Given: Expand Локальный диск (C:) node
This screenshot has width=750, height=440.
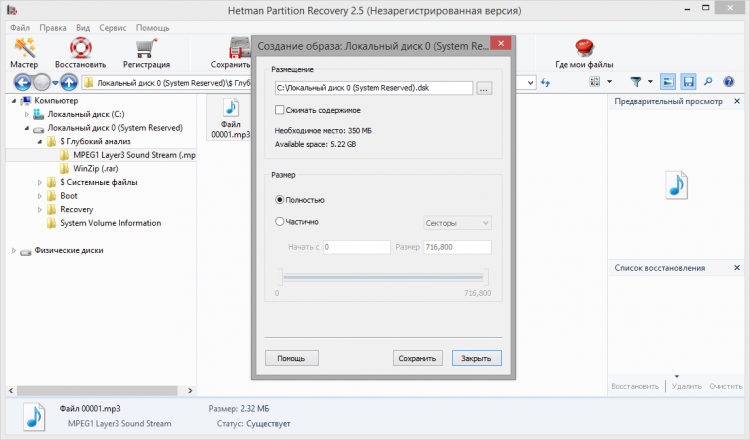Looking at the screenshot, I should coord(27,114).
